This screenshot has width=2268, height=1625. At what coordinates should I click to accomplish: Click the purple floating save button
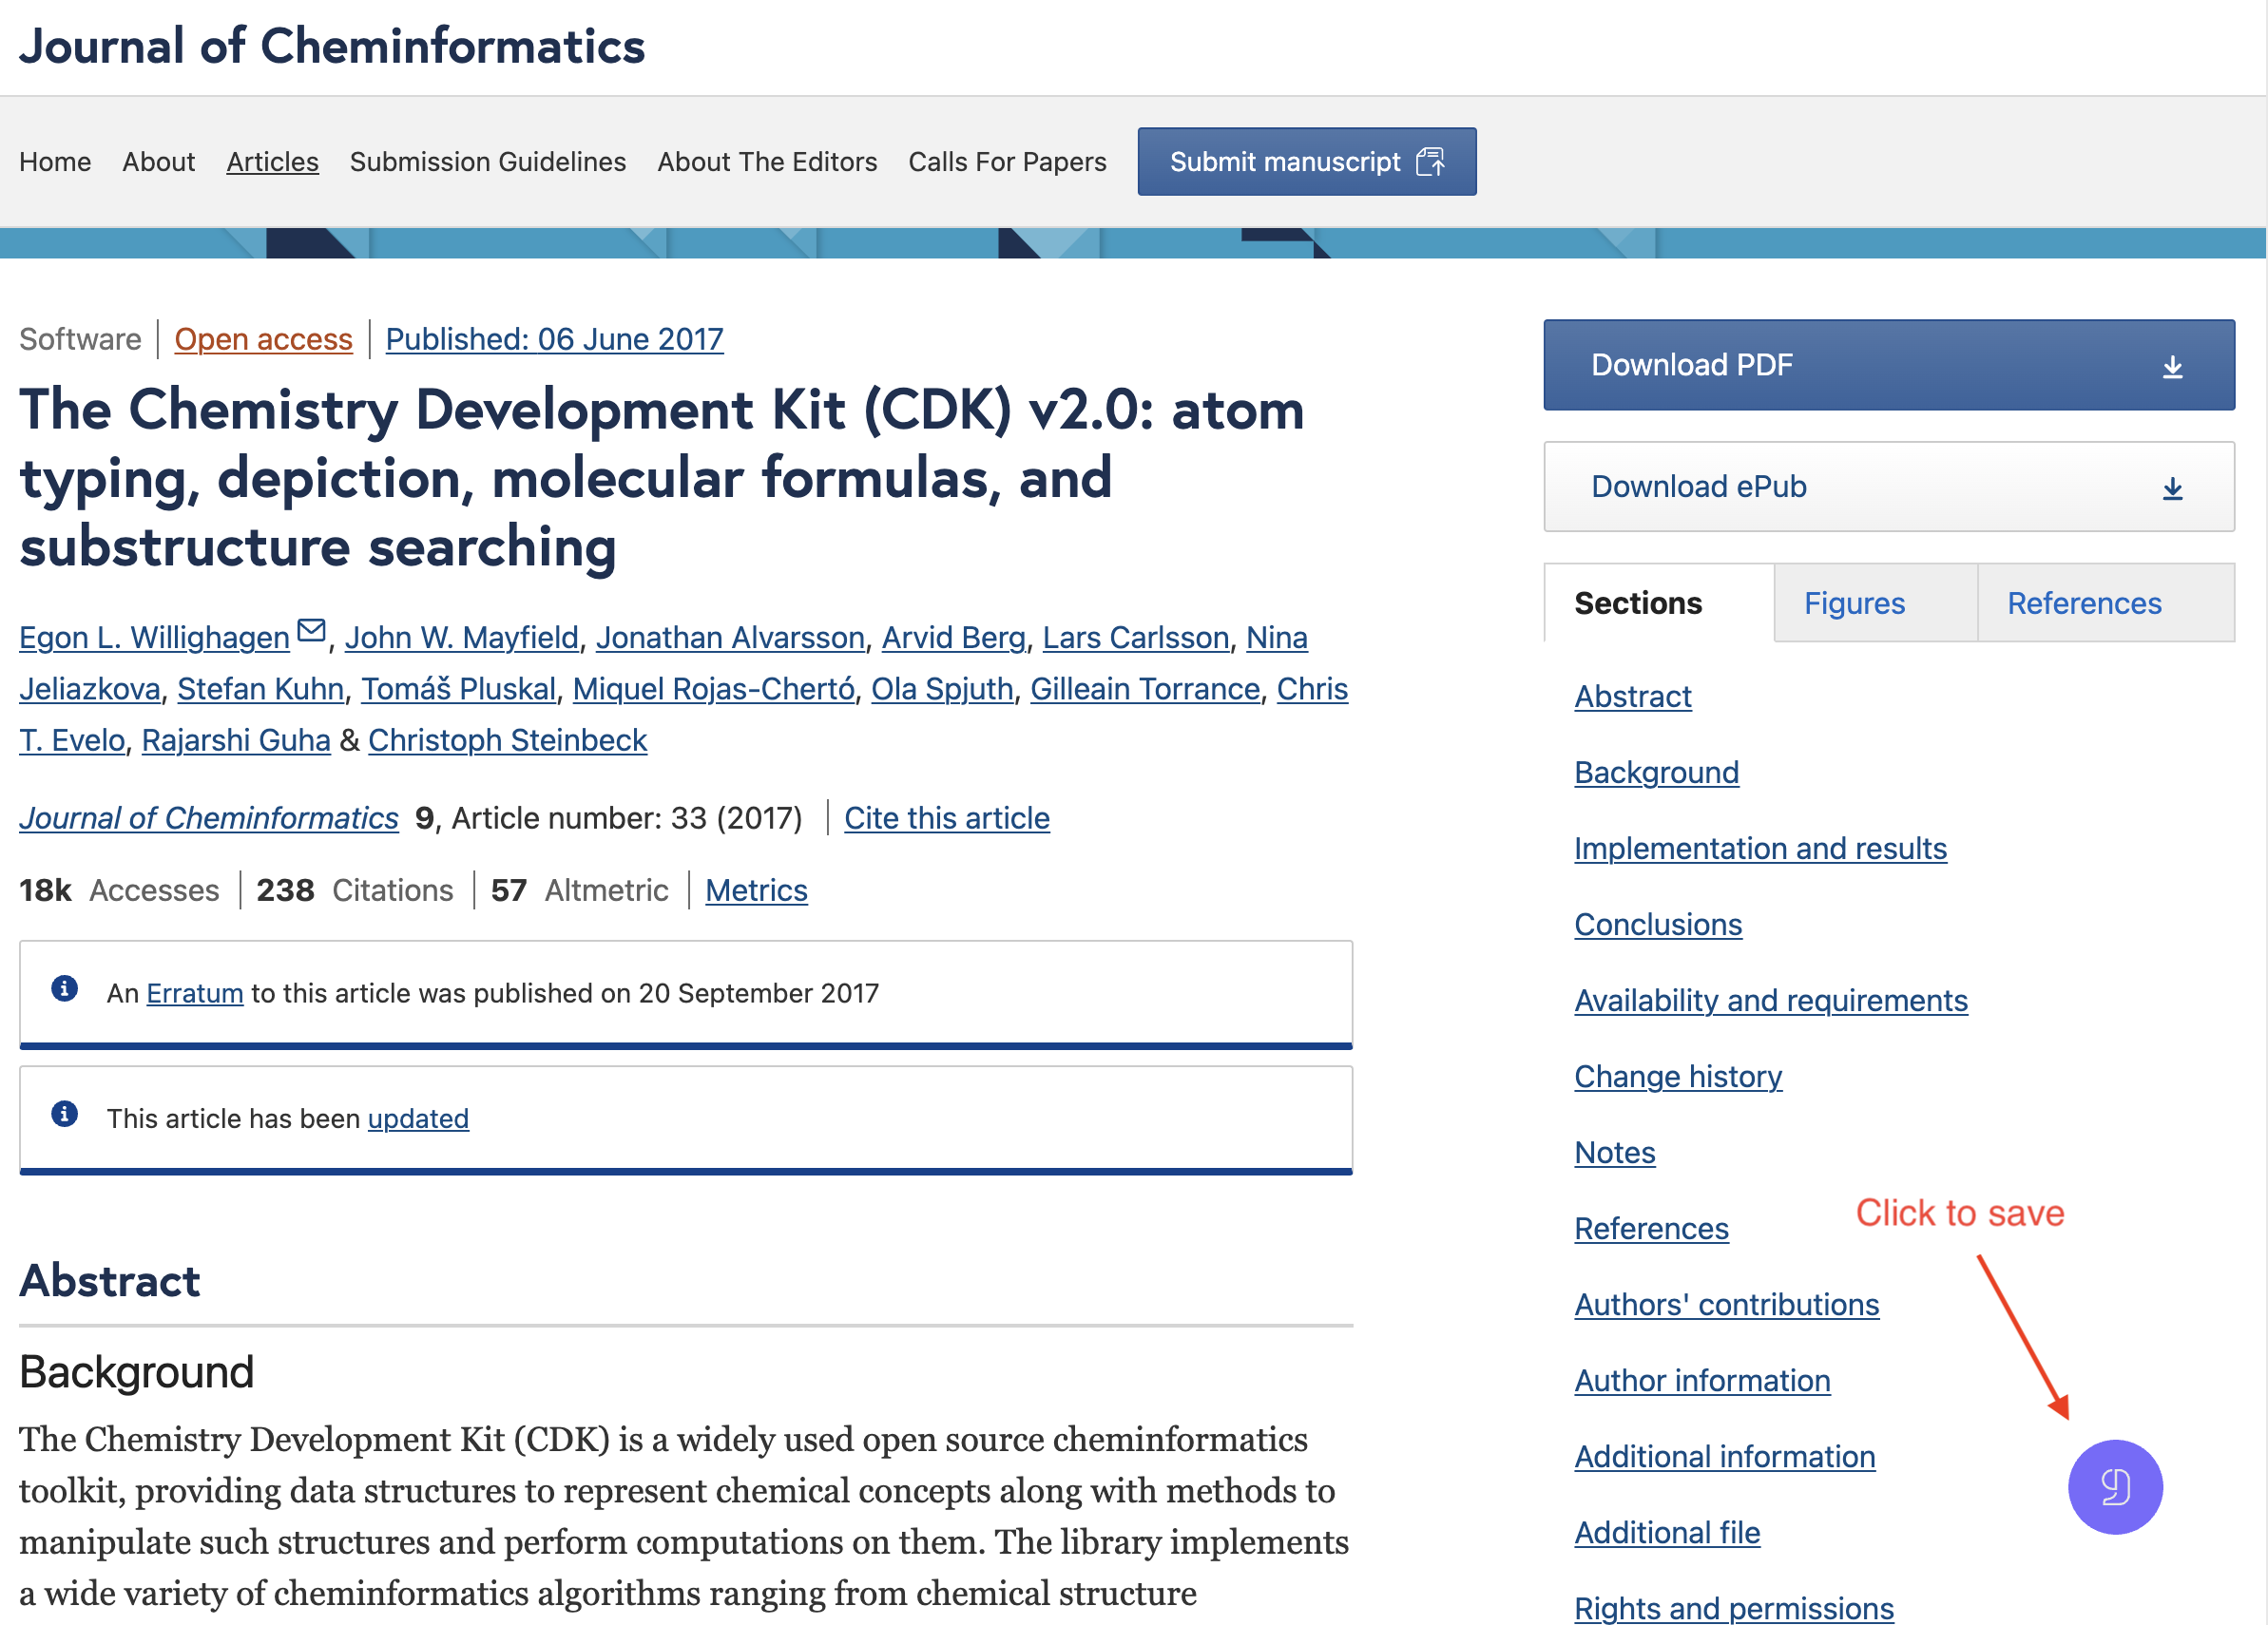(x=2114, y=1486)
